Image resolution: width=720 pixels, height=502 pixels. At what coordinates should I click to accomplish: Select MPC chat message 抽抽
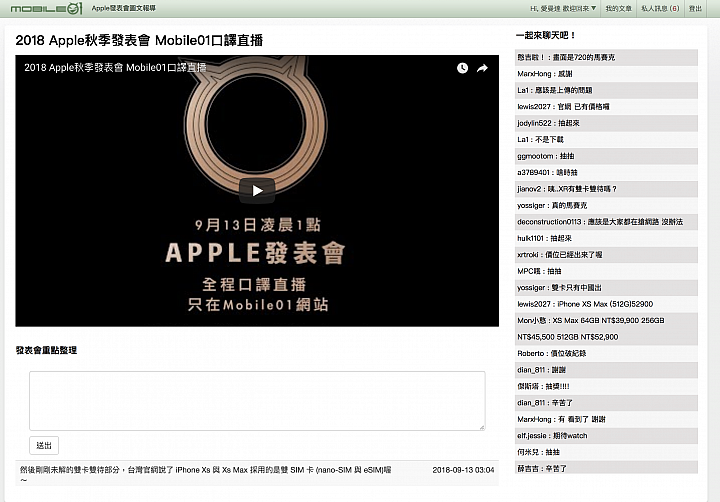coord(606,271)
